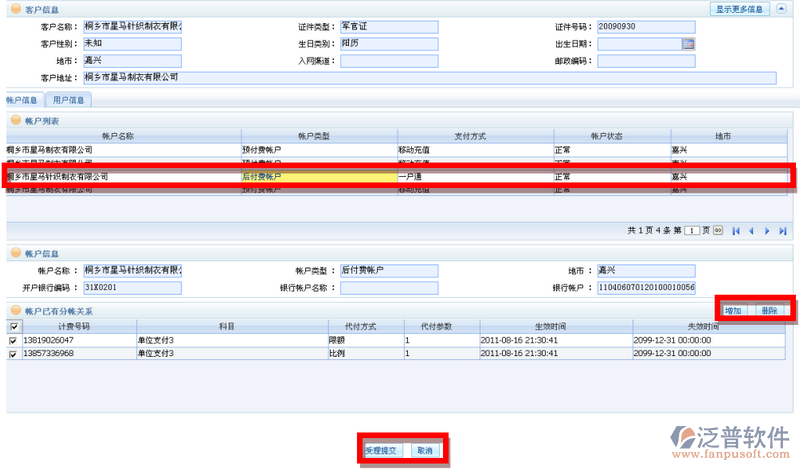Viewport: 800px width, 470px height.
Task: Uncheck the row for 13857336968
Action: pos(13,353)
